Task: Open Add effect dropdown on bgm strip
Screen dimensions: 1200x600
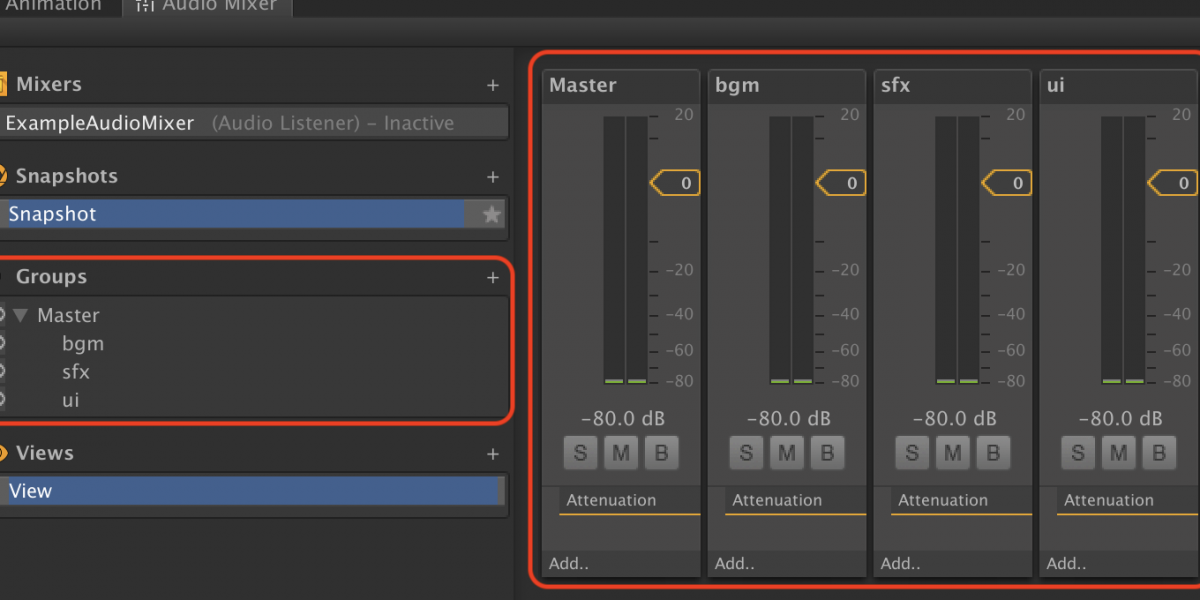Action: 735,564
